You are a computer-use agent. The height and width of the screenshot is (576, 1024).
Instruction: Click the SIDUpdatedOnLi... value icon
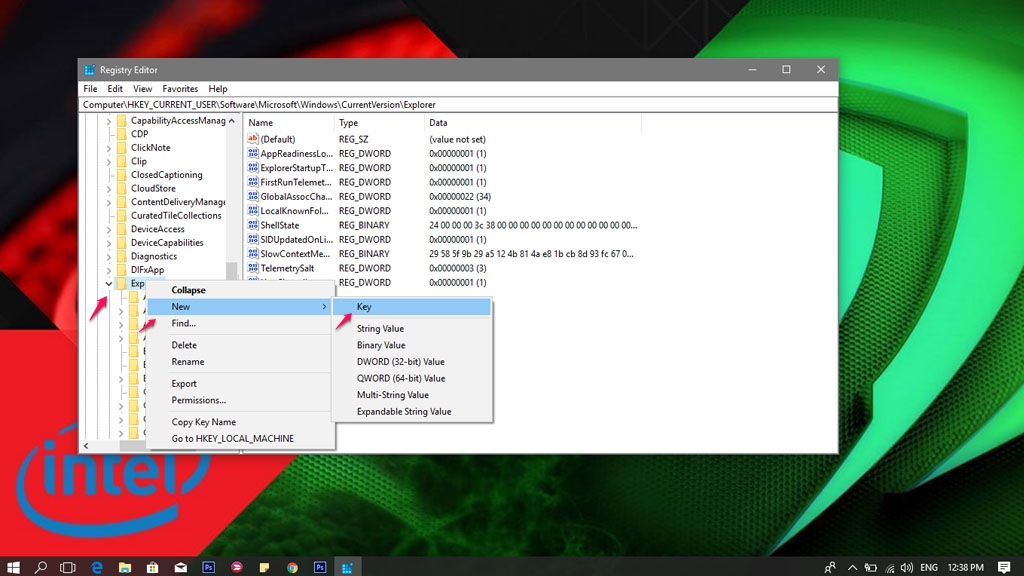point(253,239)
